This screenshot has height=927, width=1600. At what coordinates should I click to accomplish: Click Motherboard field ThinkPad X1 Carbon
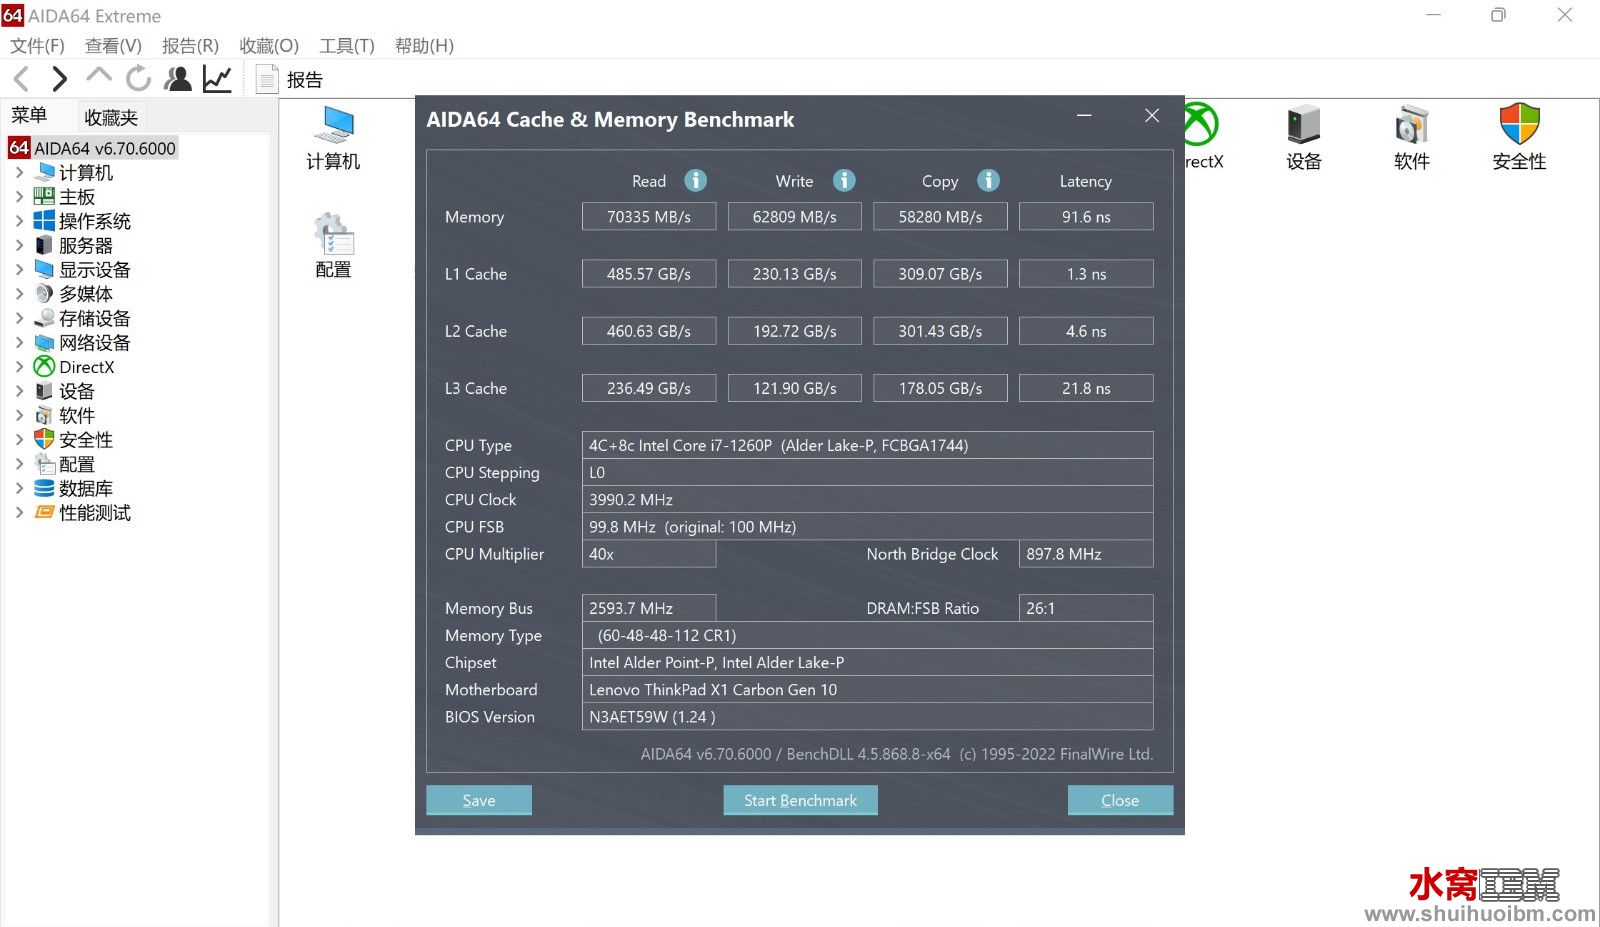(x=867, y=689)
